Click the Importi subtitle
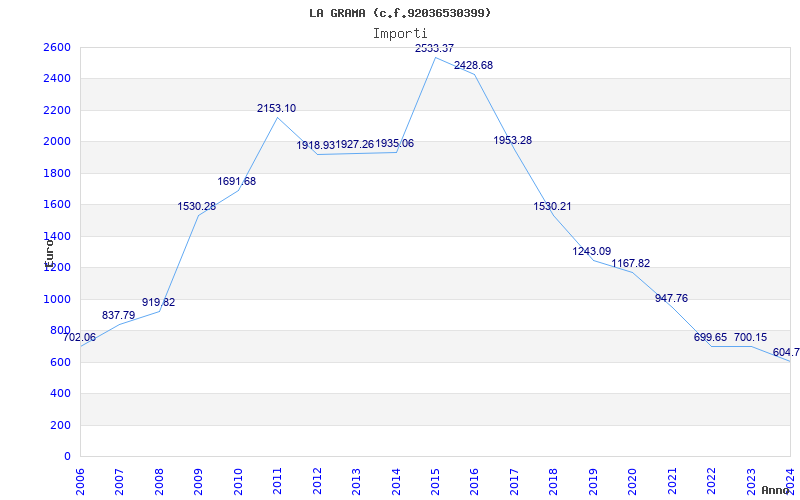This screenshot has width=800, height=500. (400, 34)
